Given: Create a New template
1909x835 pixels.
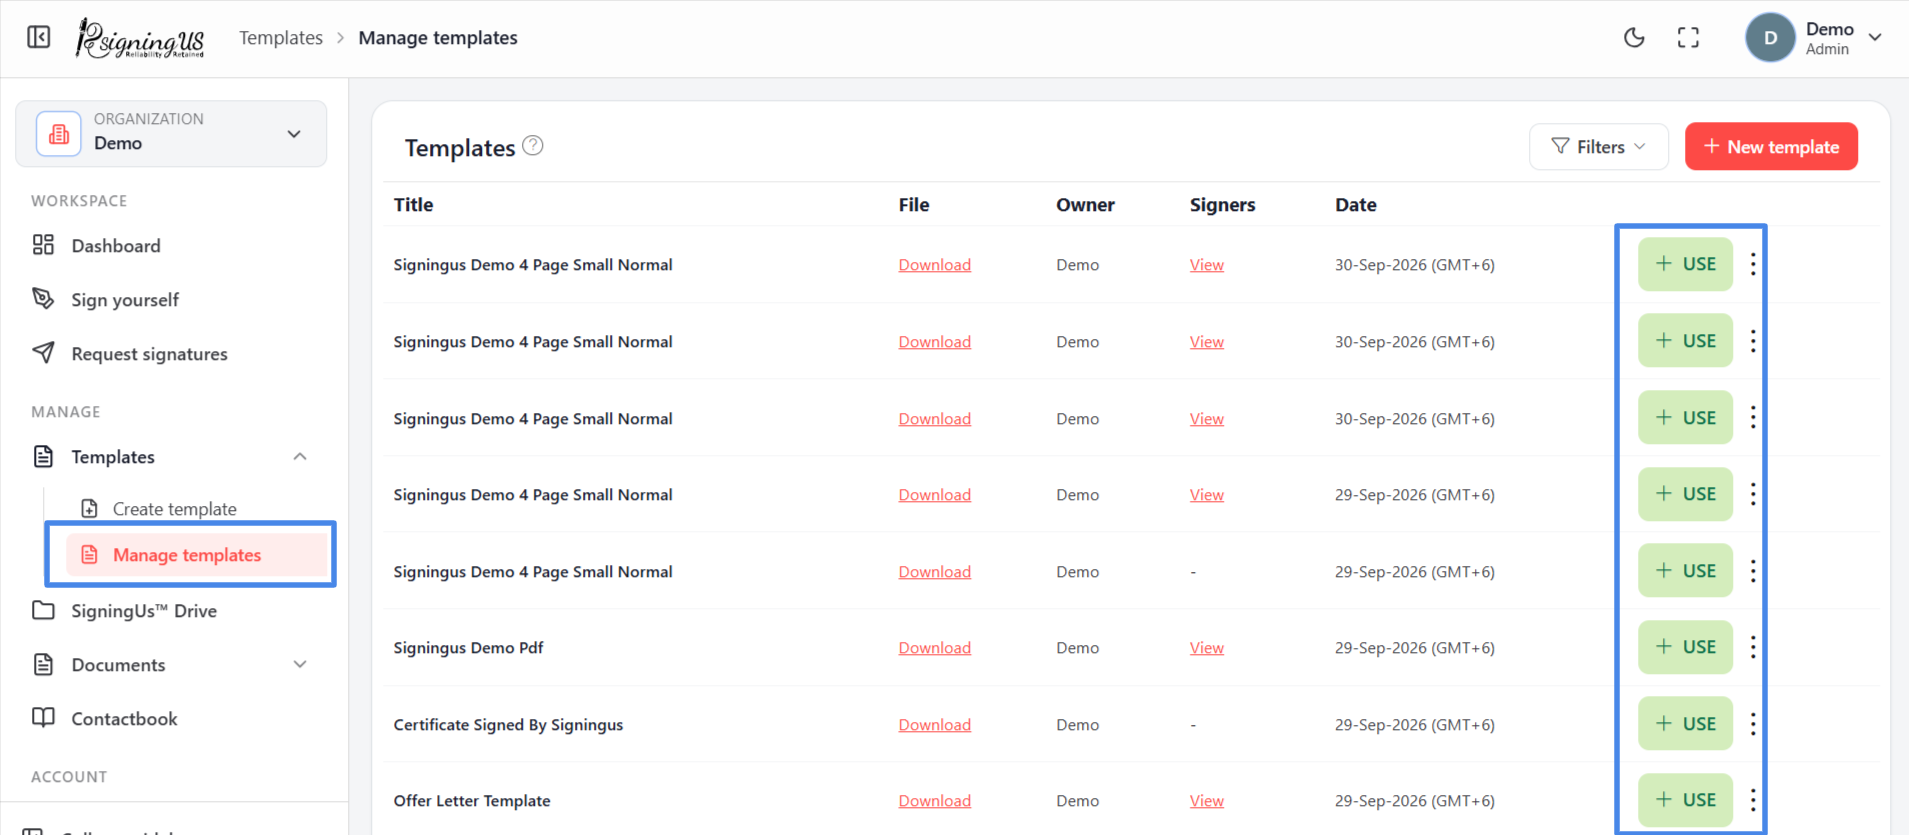Looking at the screenshot, I should pos(1771,147).
